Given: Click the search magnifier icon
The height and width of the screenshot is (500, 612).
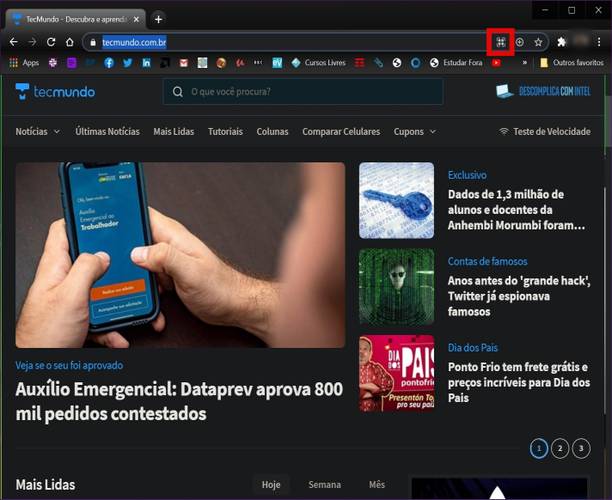Looking at the screenshot, I should point(178,92).
